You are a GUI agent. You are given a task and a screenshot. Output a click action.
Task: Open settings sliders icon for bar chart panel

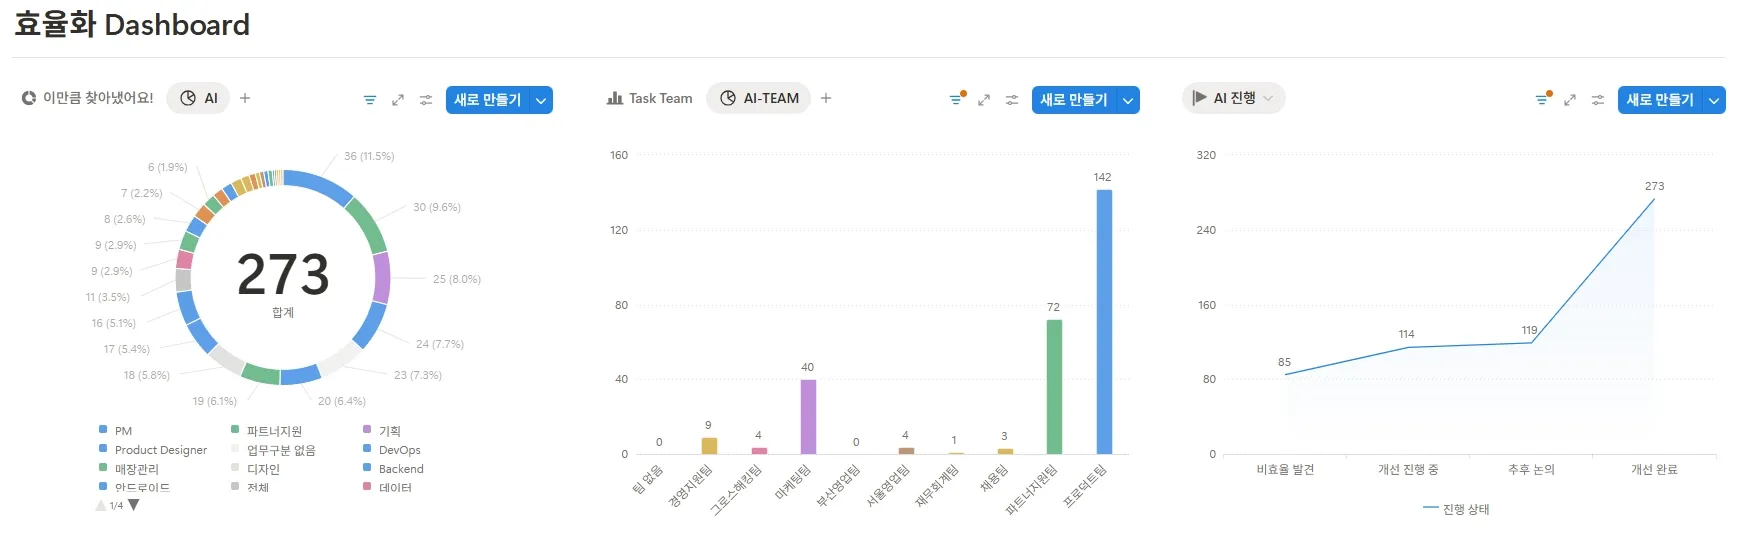(x=1012, y=100)
